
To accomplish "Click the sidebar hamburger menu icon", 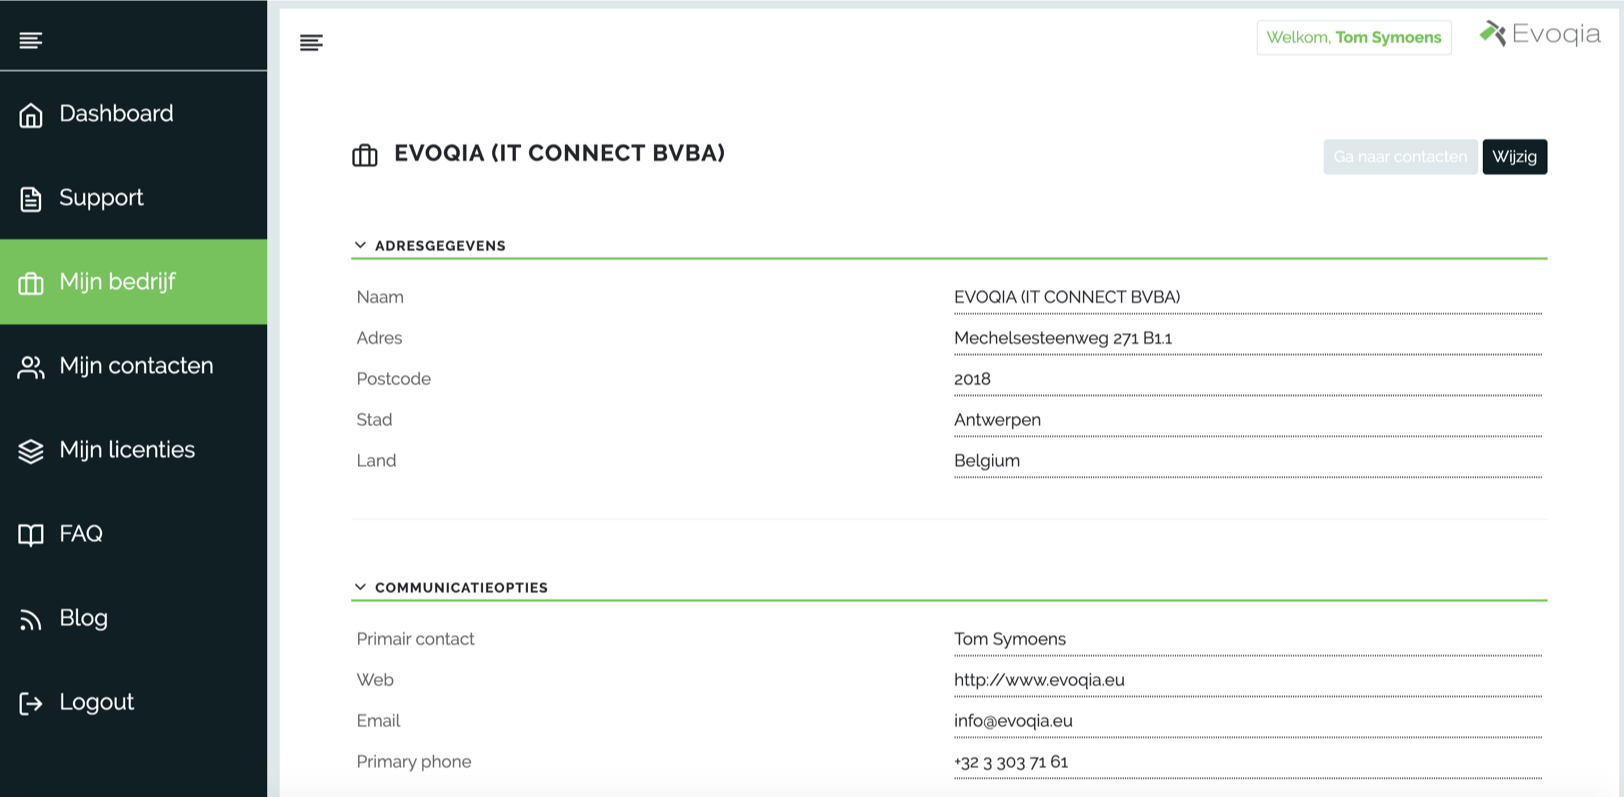I will [31, 40].
